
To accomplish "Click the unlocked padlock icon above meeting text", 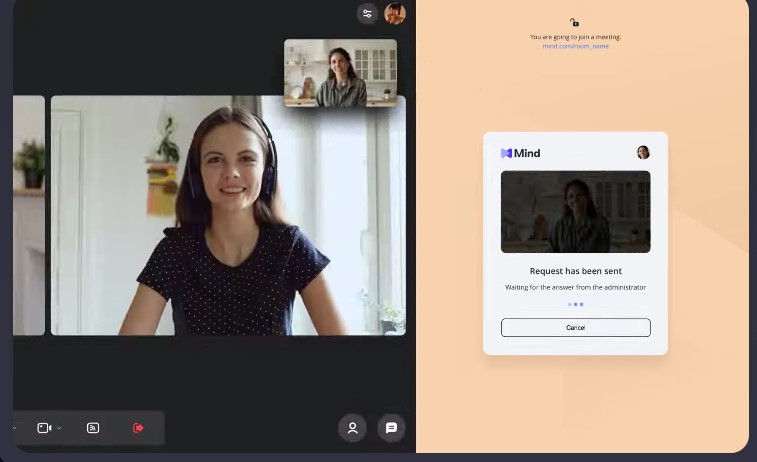I will point(574,22).
